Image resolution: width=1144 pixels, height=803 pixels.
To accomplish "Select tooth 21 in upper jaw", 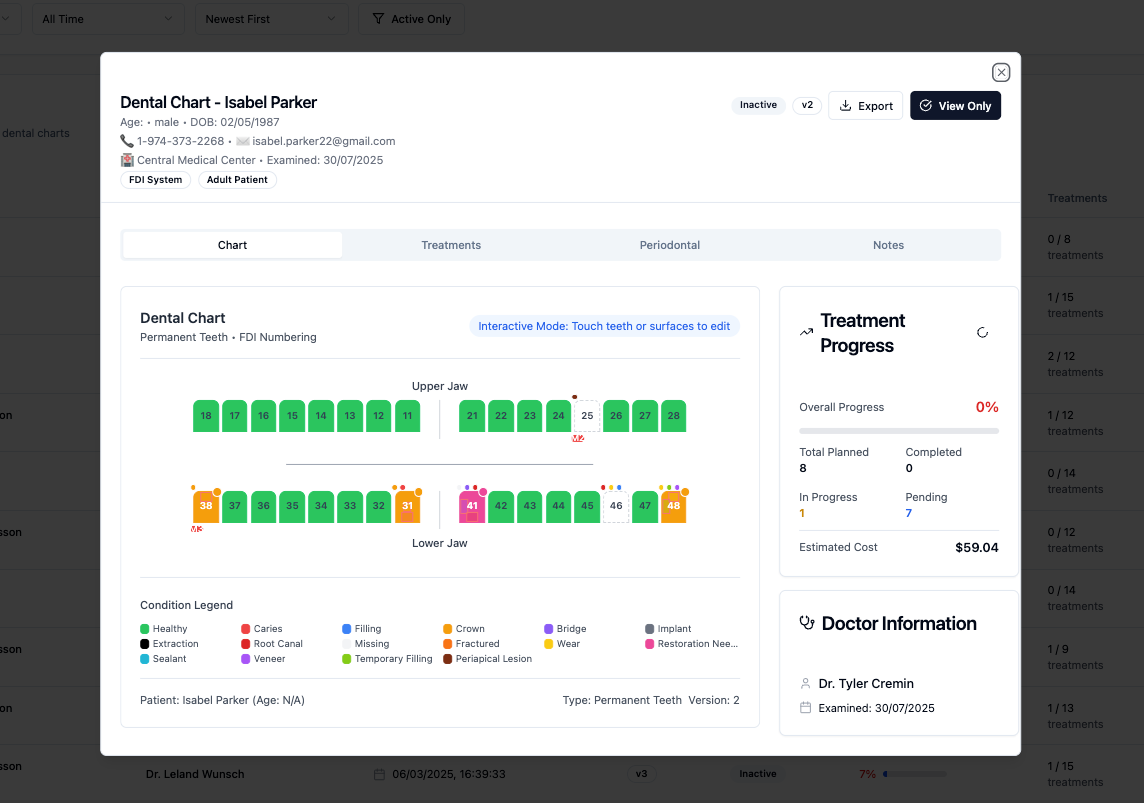I will [x=472, y=416].
